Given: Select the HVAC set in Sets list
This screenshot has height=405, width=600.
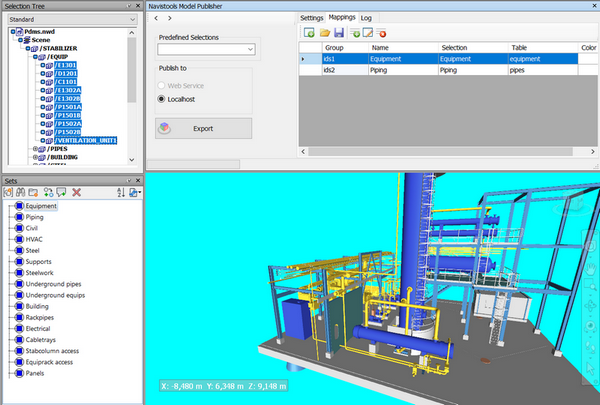Looking at the screenshot, I should click(x=34, y=239).
